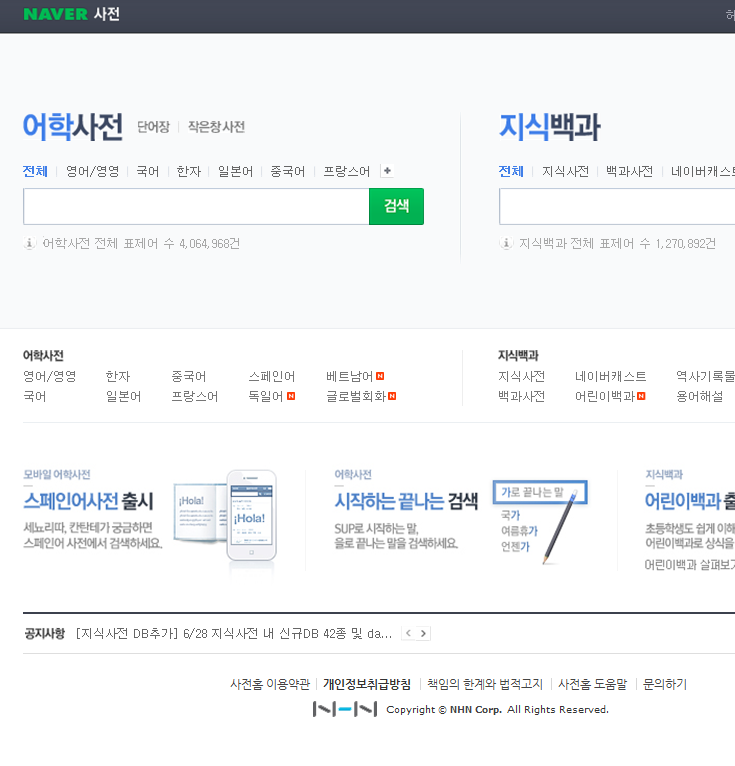Open the 사전 home link beside NAVER
The image size is (735, 766).
106,14
